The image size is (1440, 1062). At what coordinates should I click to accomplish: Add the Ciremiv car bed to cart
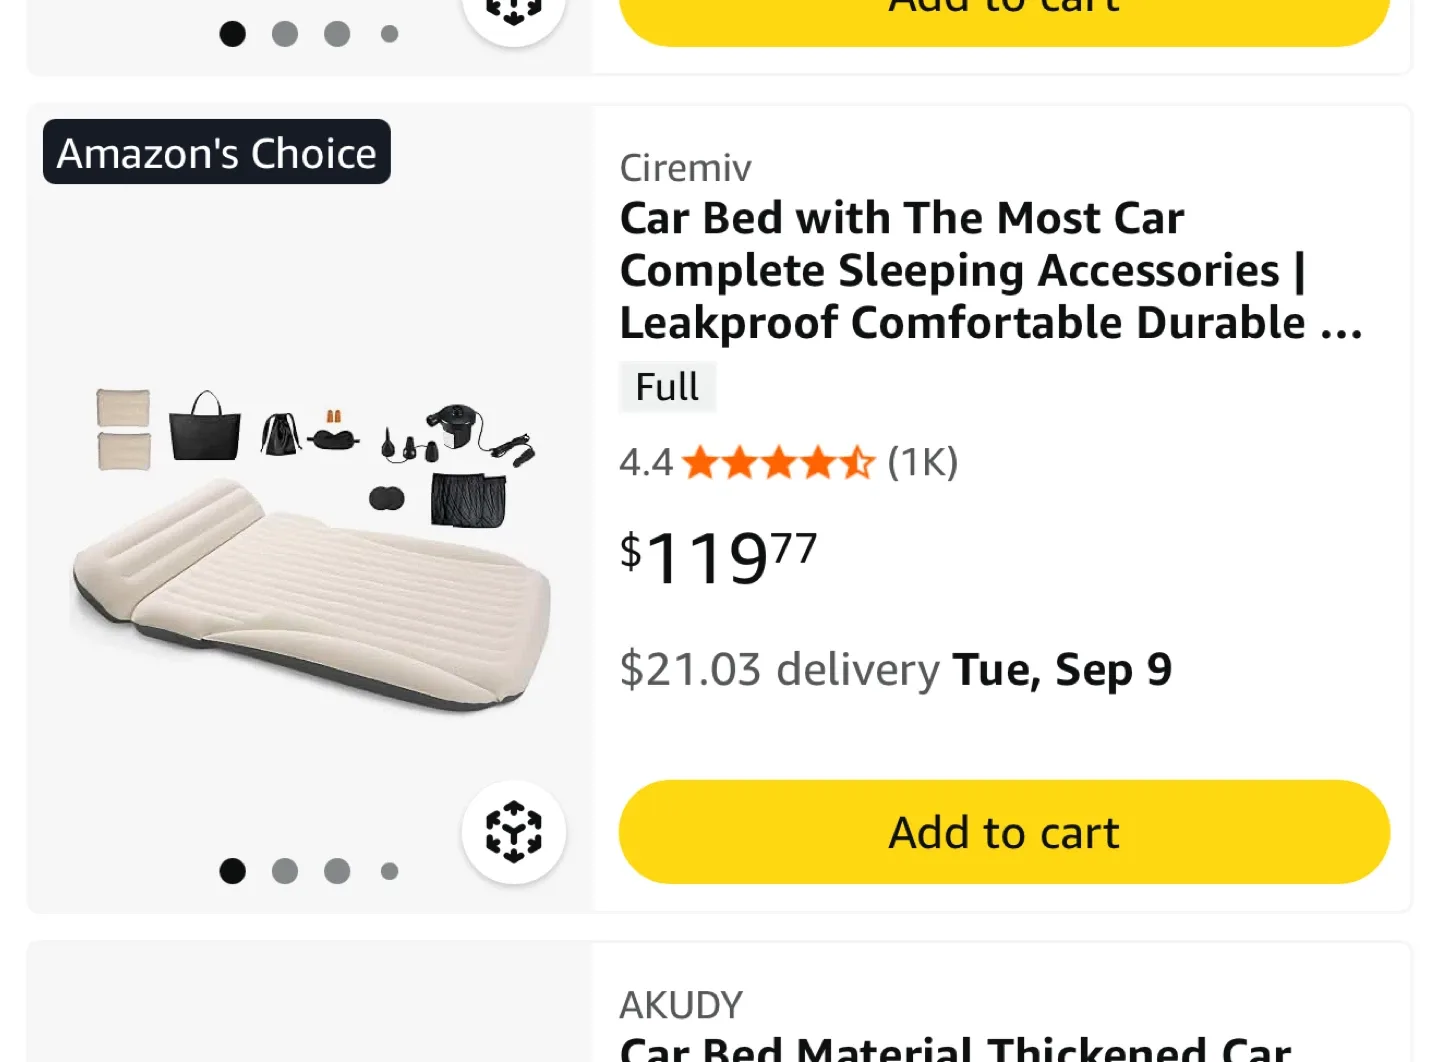1003,832
